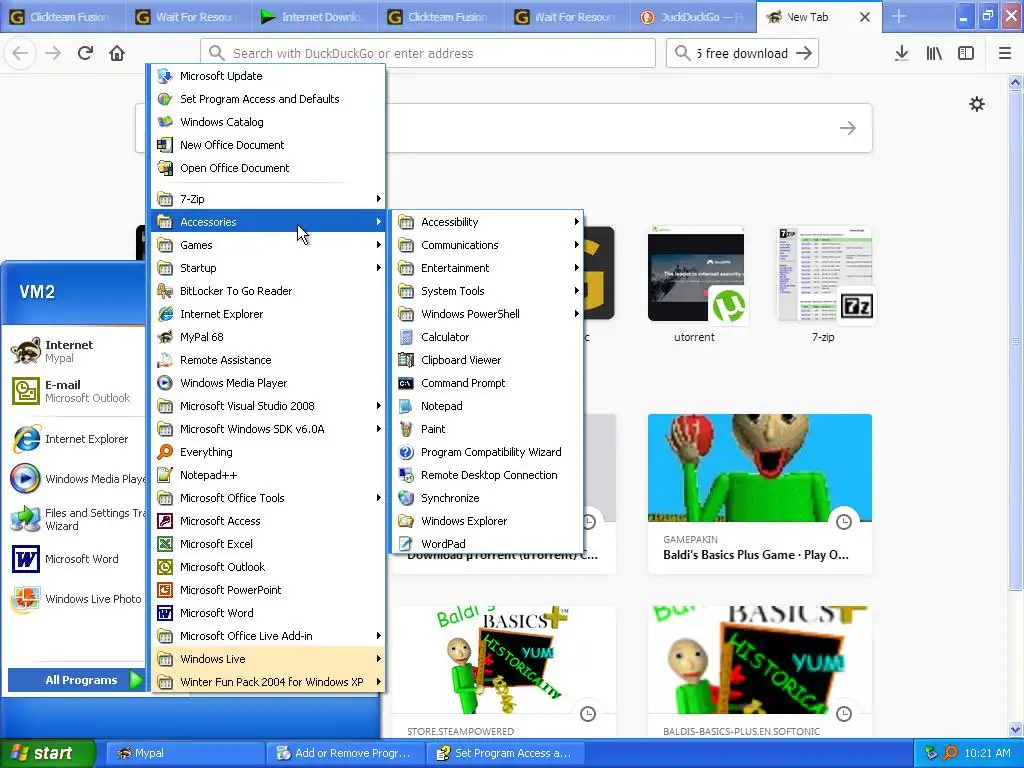Open Notepad++
The width and height of the screenshot is (1024, 768).
click(268, 475)
